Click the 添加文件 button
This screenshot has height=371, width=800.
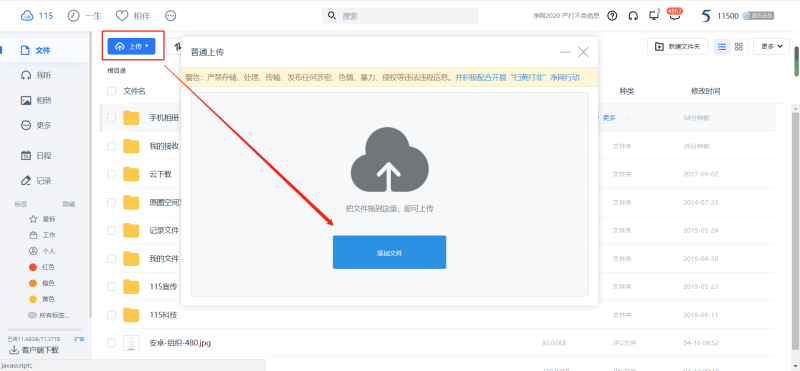click(389, 252)
